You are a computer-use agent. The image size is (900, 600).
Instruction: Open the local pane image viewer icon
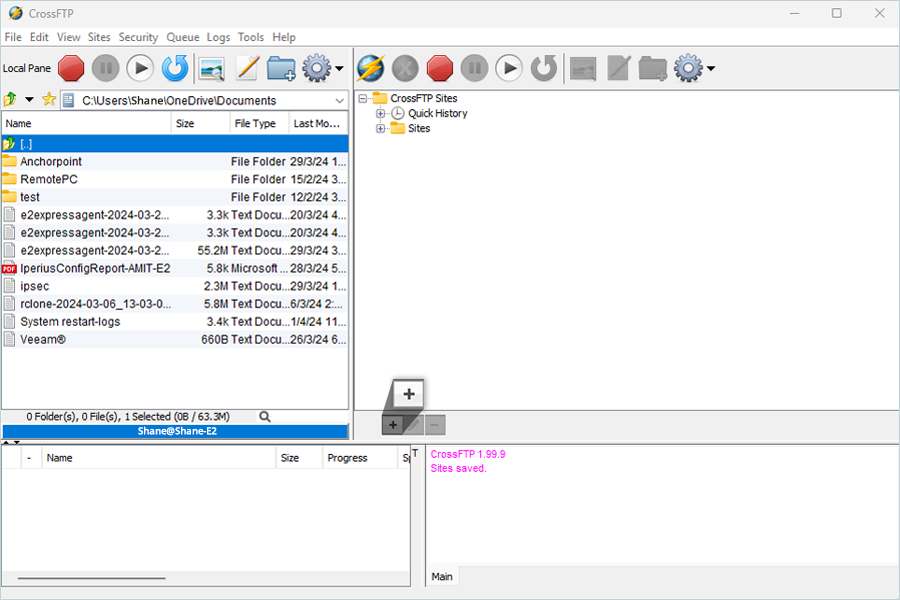click(211, 69)
